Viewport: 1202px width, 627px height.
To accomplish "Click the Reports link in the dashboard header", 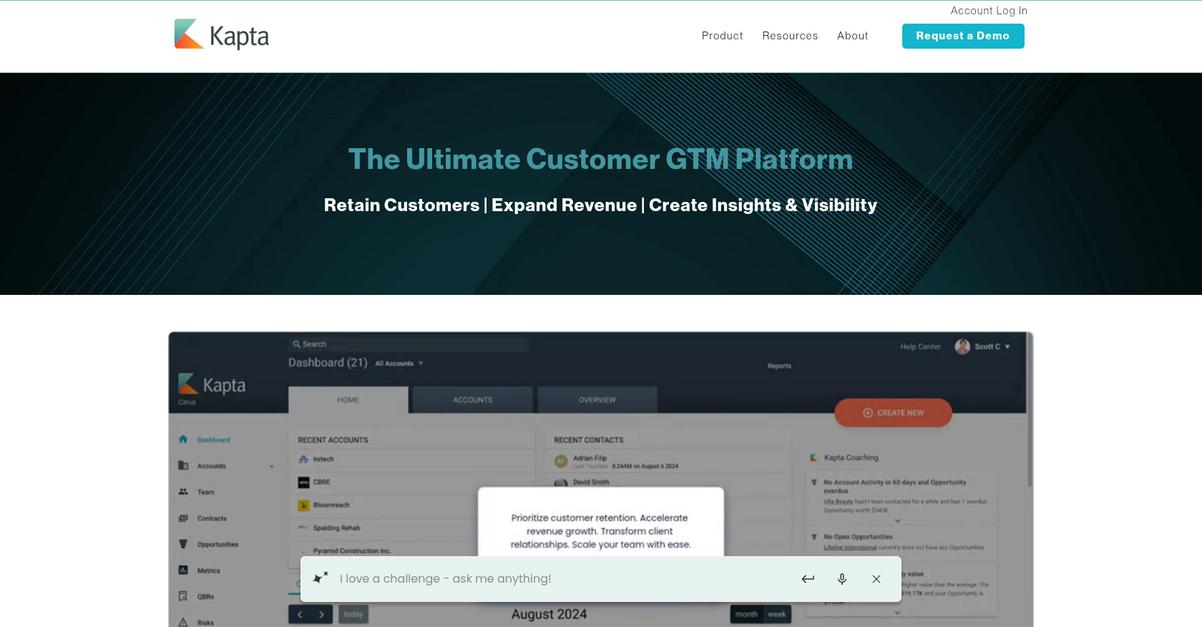I will click(779, 366).
